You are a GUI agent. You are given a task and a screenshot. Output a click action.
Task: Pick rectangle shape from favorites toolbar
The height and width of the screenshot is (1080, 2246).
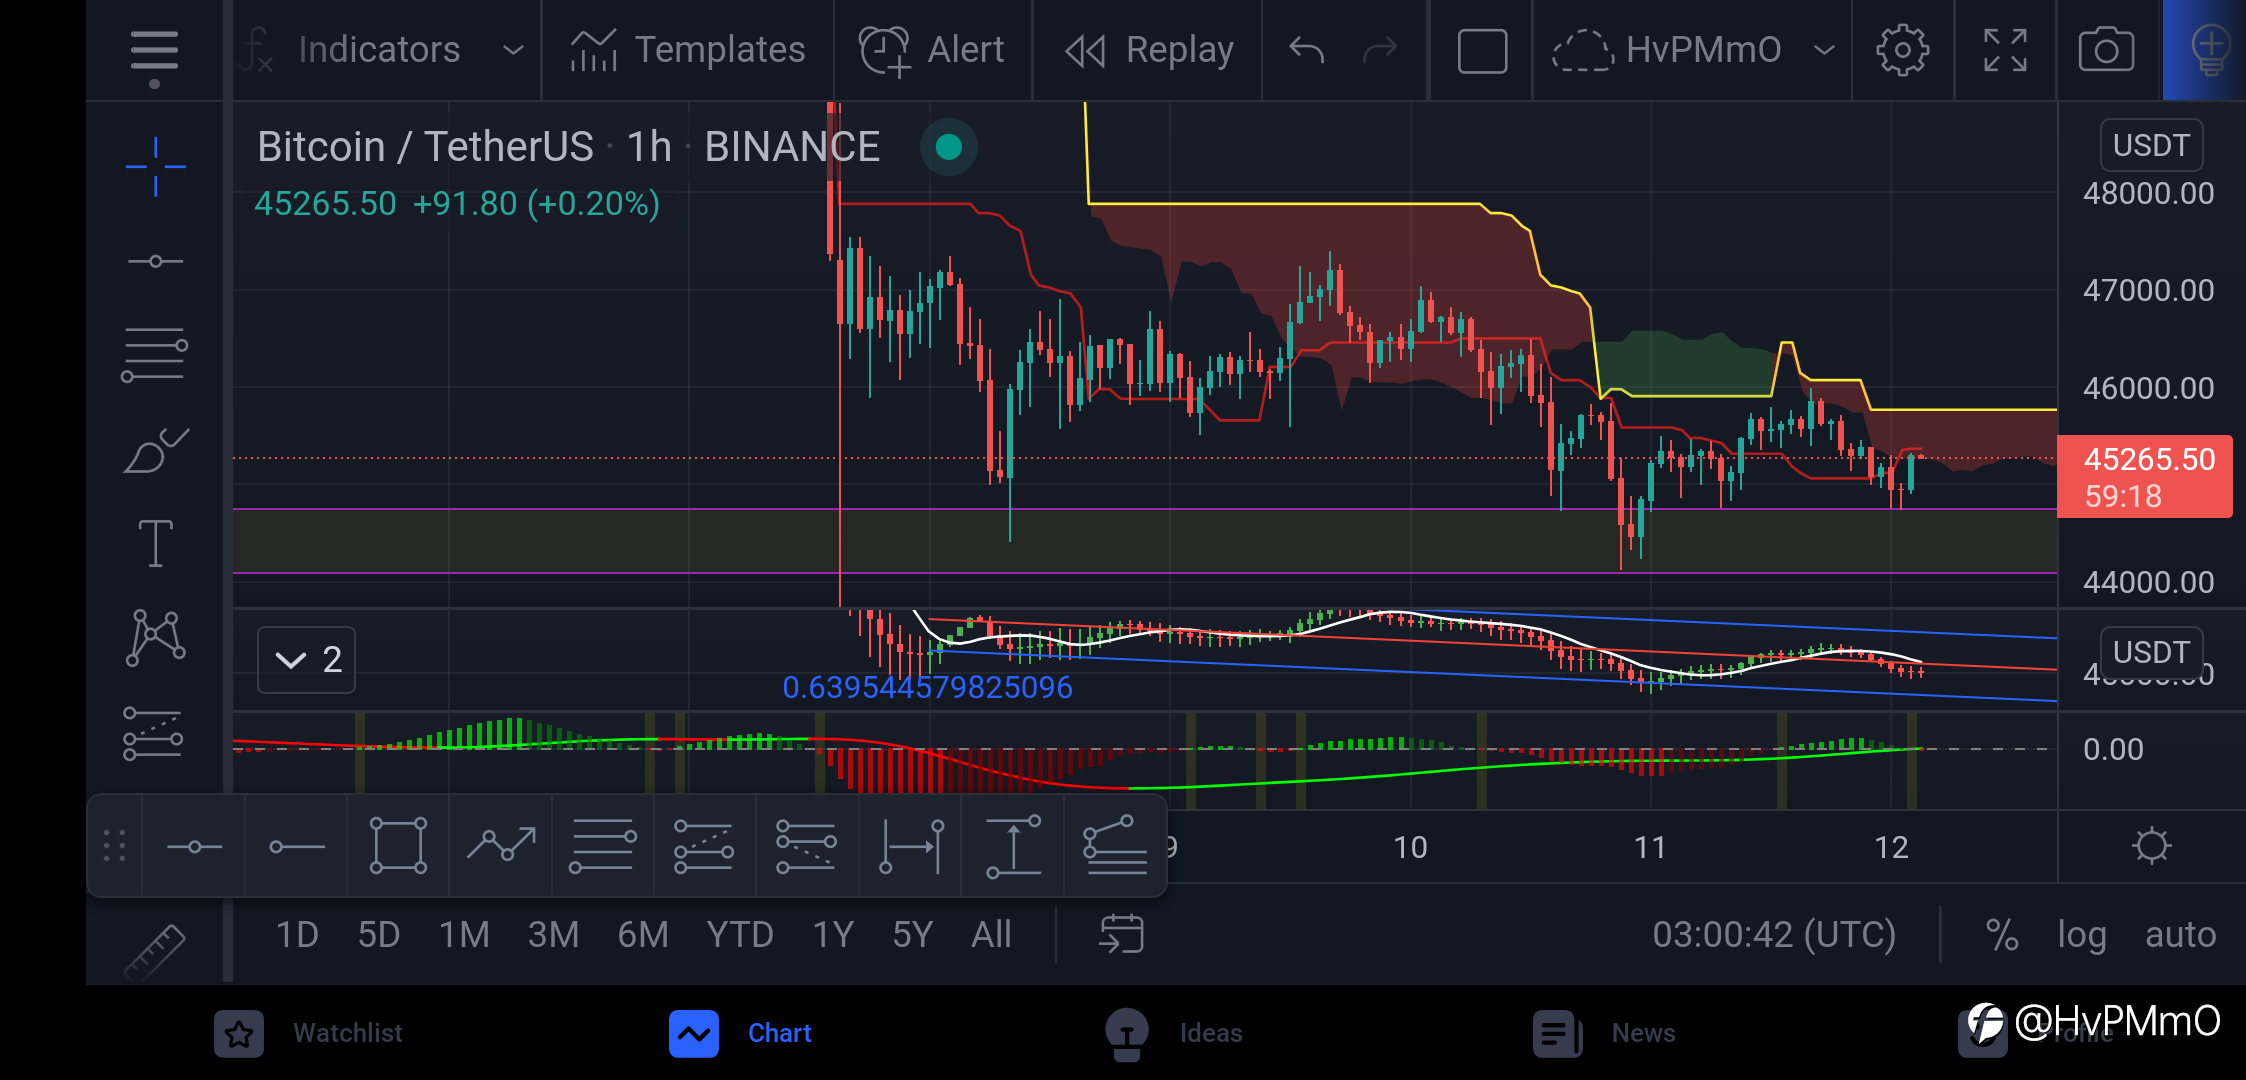click(398, 846)
